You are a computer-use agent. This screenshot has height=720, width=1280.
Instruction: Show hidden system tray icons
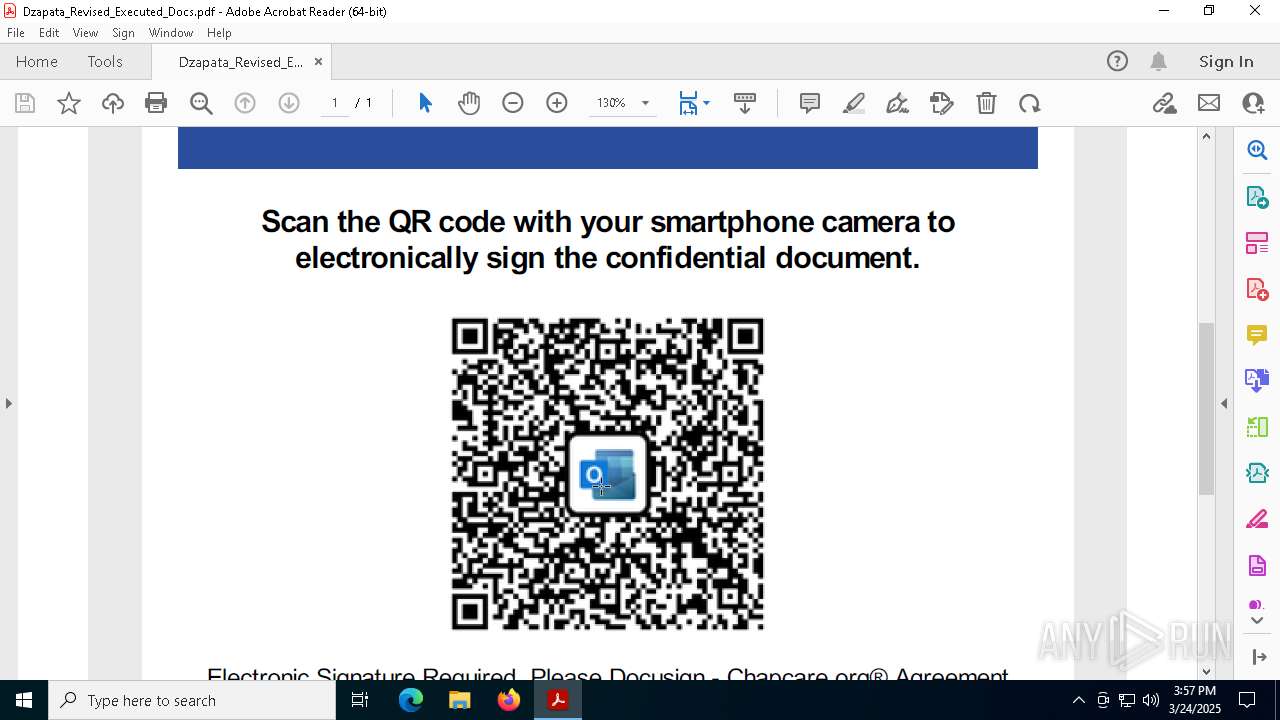tap(1078, 700)
